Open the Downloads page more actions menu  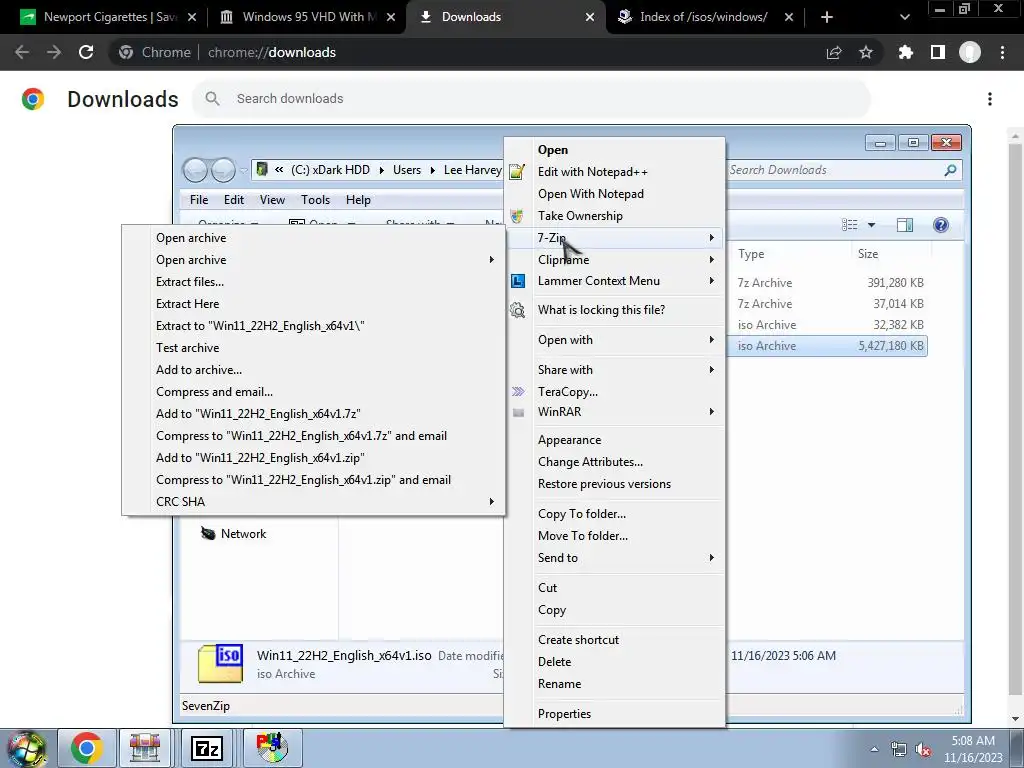[x=990, y=99]
